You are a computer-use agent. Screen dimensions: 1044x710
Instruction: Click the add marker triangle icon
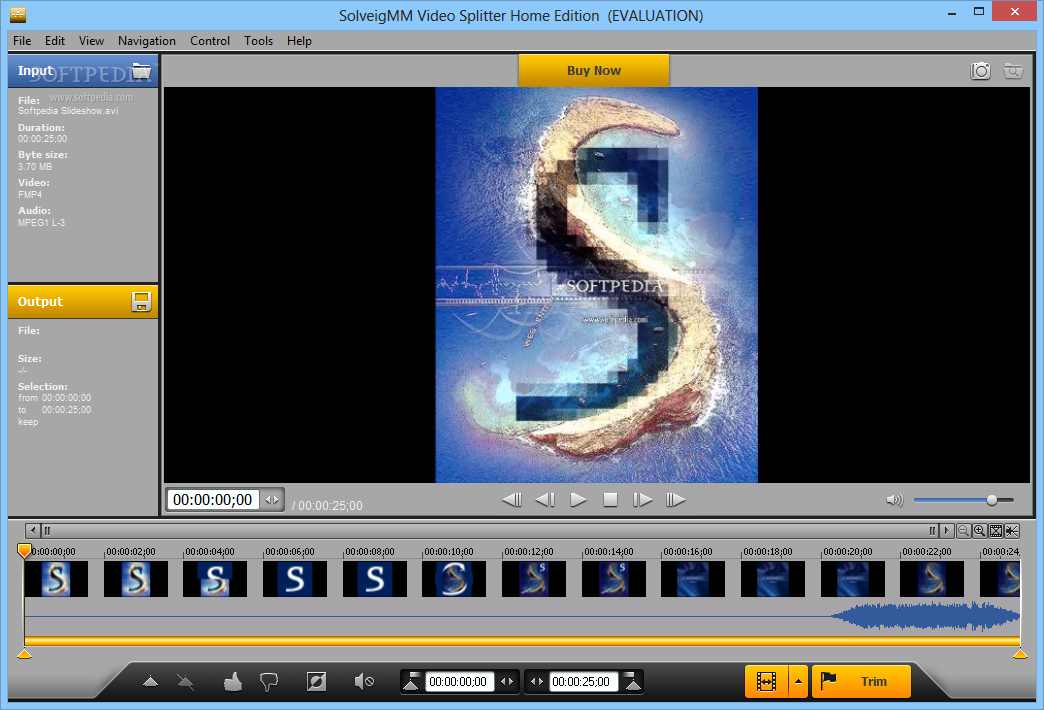pyautogui.click(x=150, y=682)
